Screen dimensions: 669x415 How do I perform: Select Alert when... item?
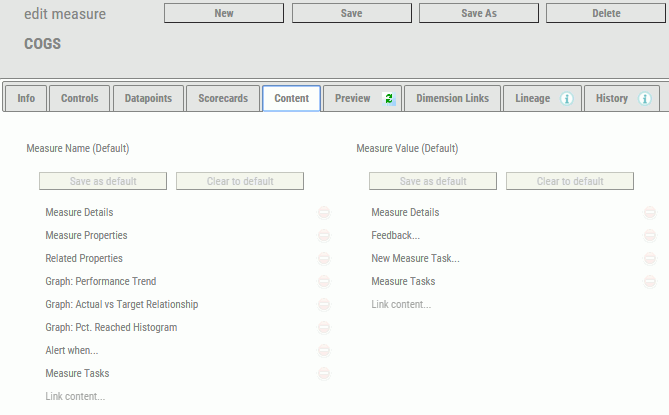pyautogui.click(x=72, y=351)
